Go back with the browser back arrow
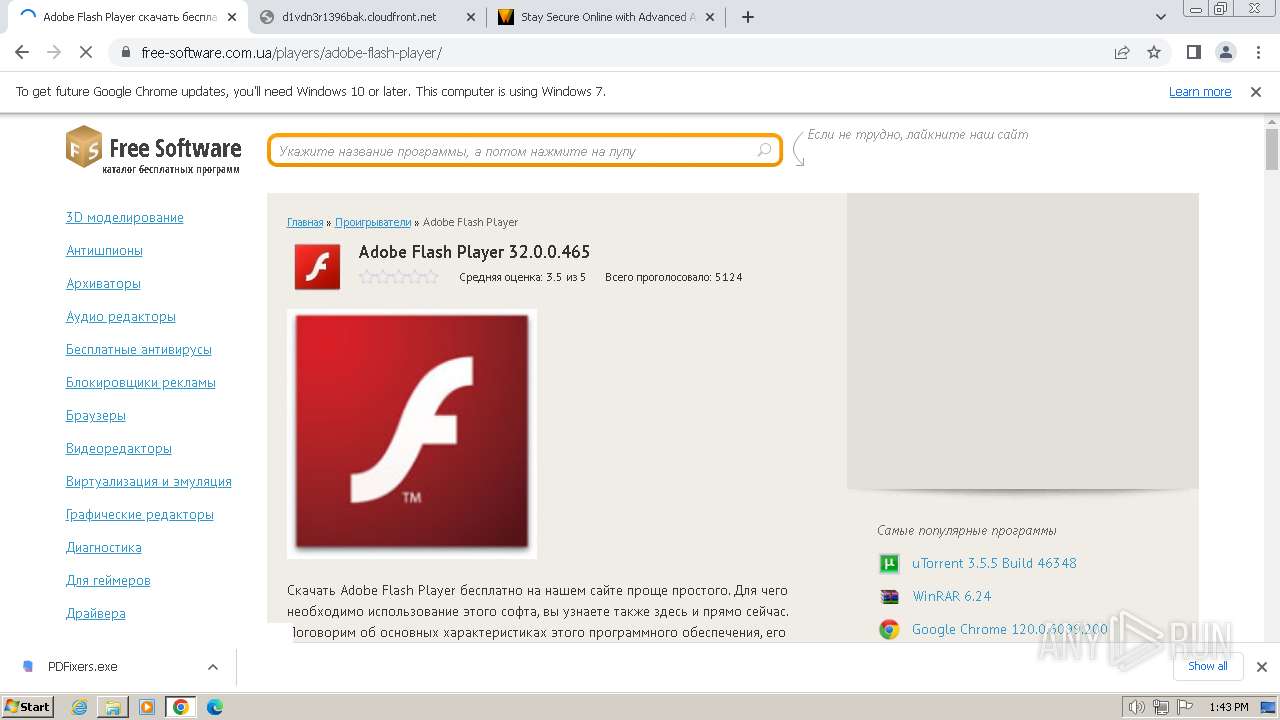The image size is (1280, 720). [22, 52]
